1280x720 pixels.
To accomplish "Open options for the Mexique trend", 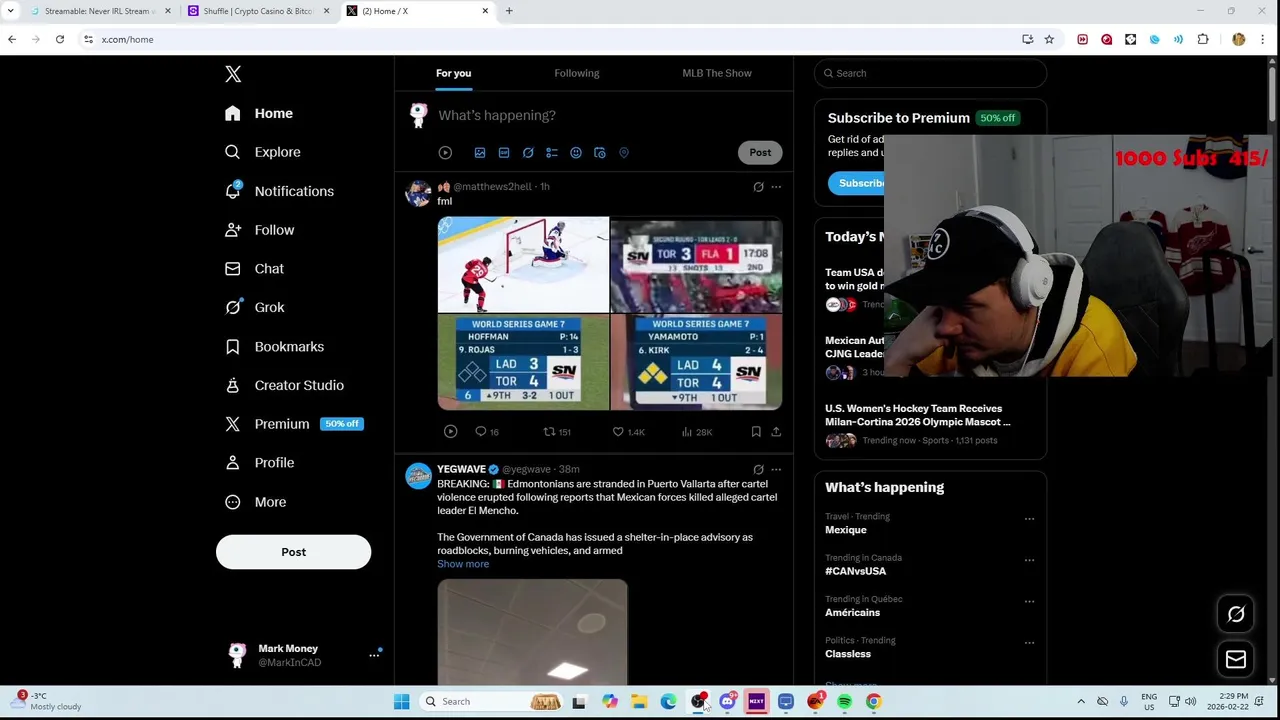I will pyautogui.click(x=1029, y=519).
